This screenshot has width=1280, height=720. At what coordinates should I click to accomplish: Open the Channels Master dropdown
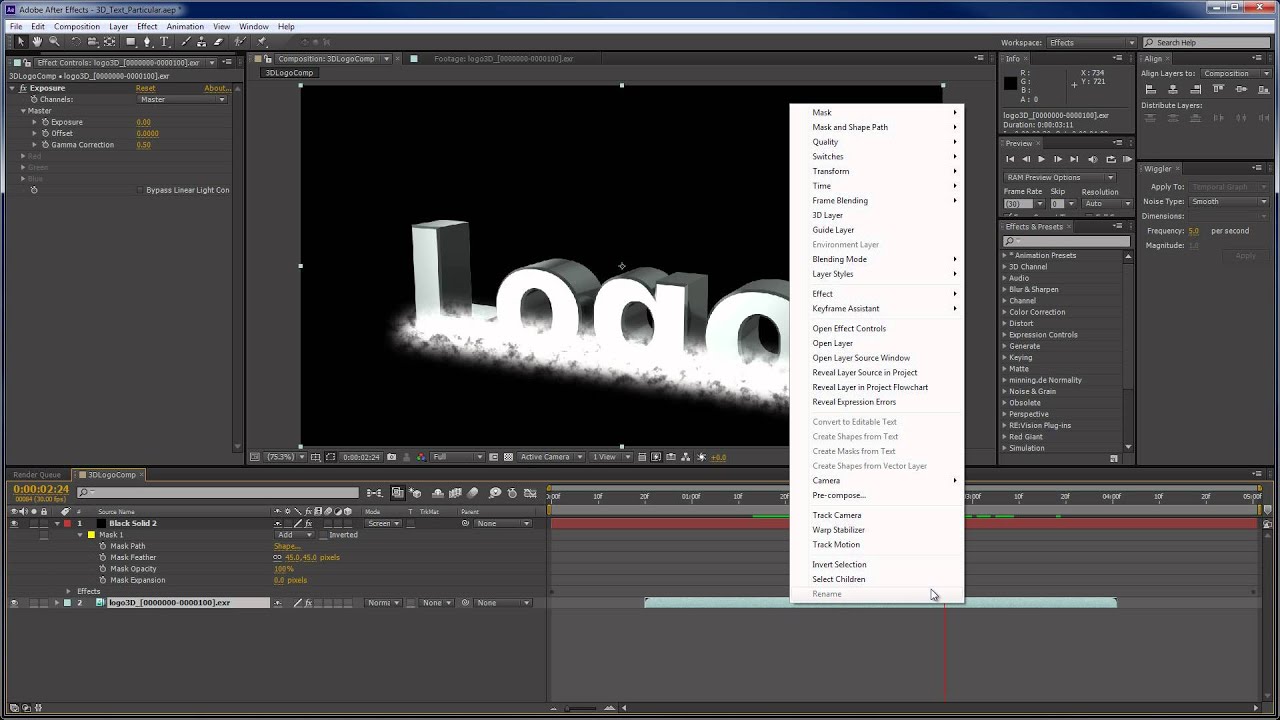(182, 99)
